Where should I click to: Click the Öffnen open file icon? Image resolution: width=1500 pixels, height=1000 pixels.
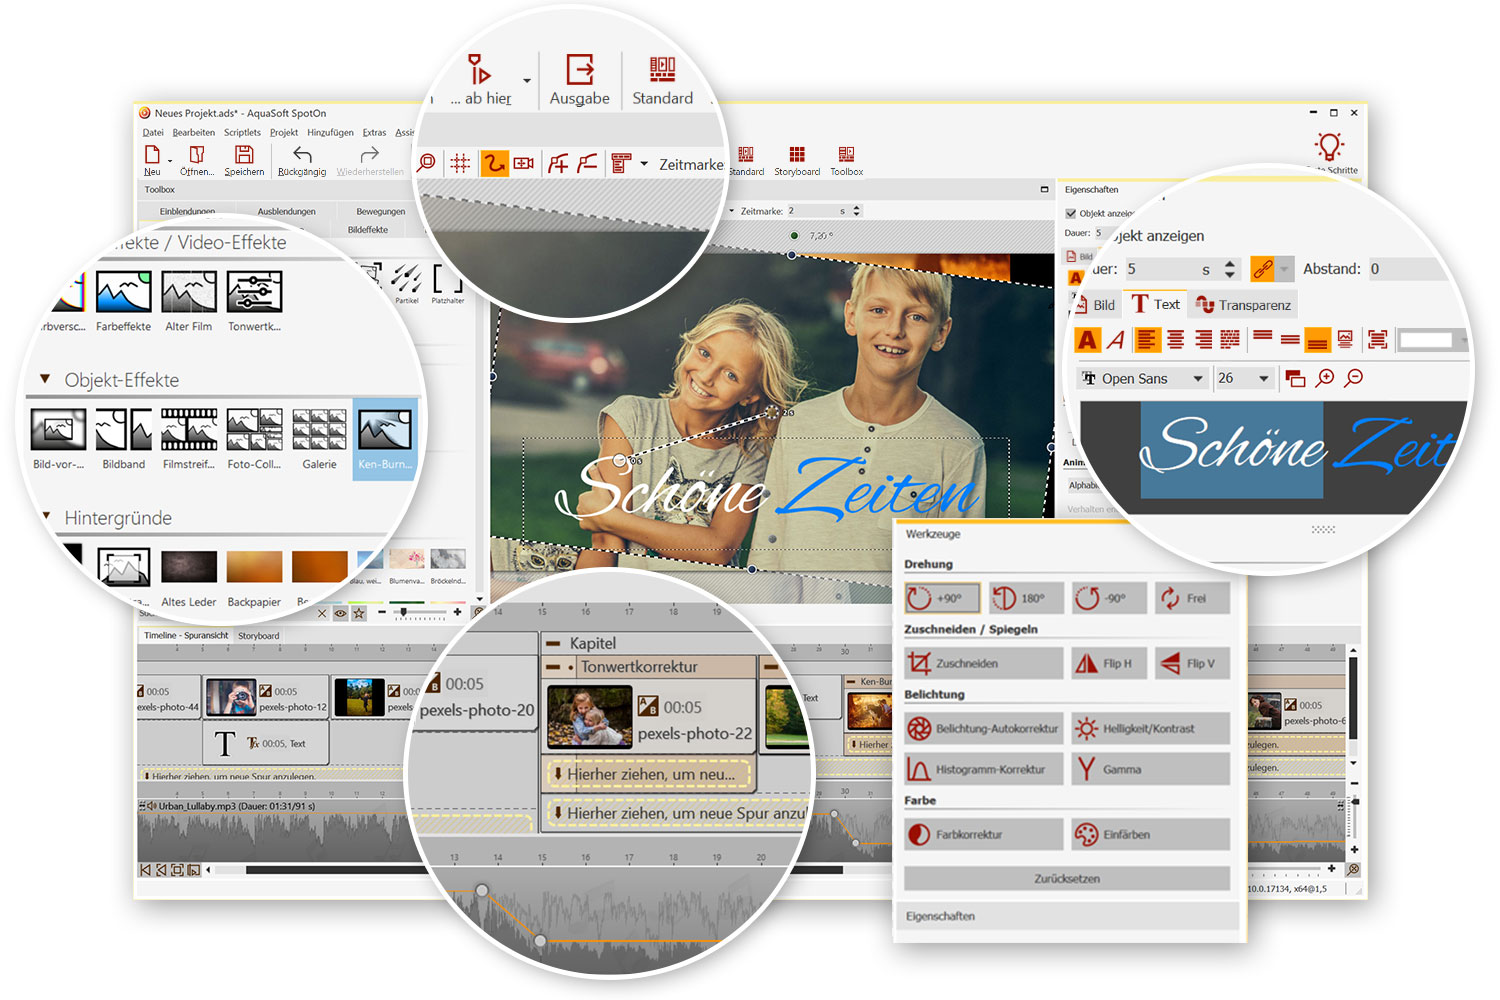tap(197, 155)
